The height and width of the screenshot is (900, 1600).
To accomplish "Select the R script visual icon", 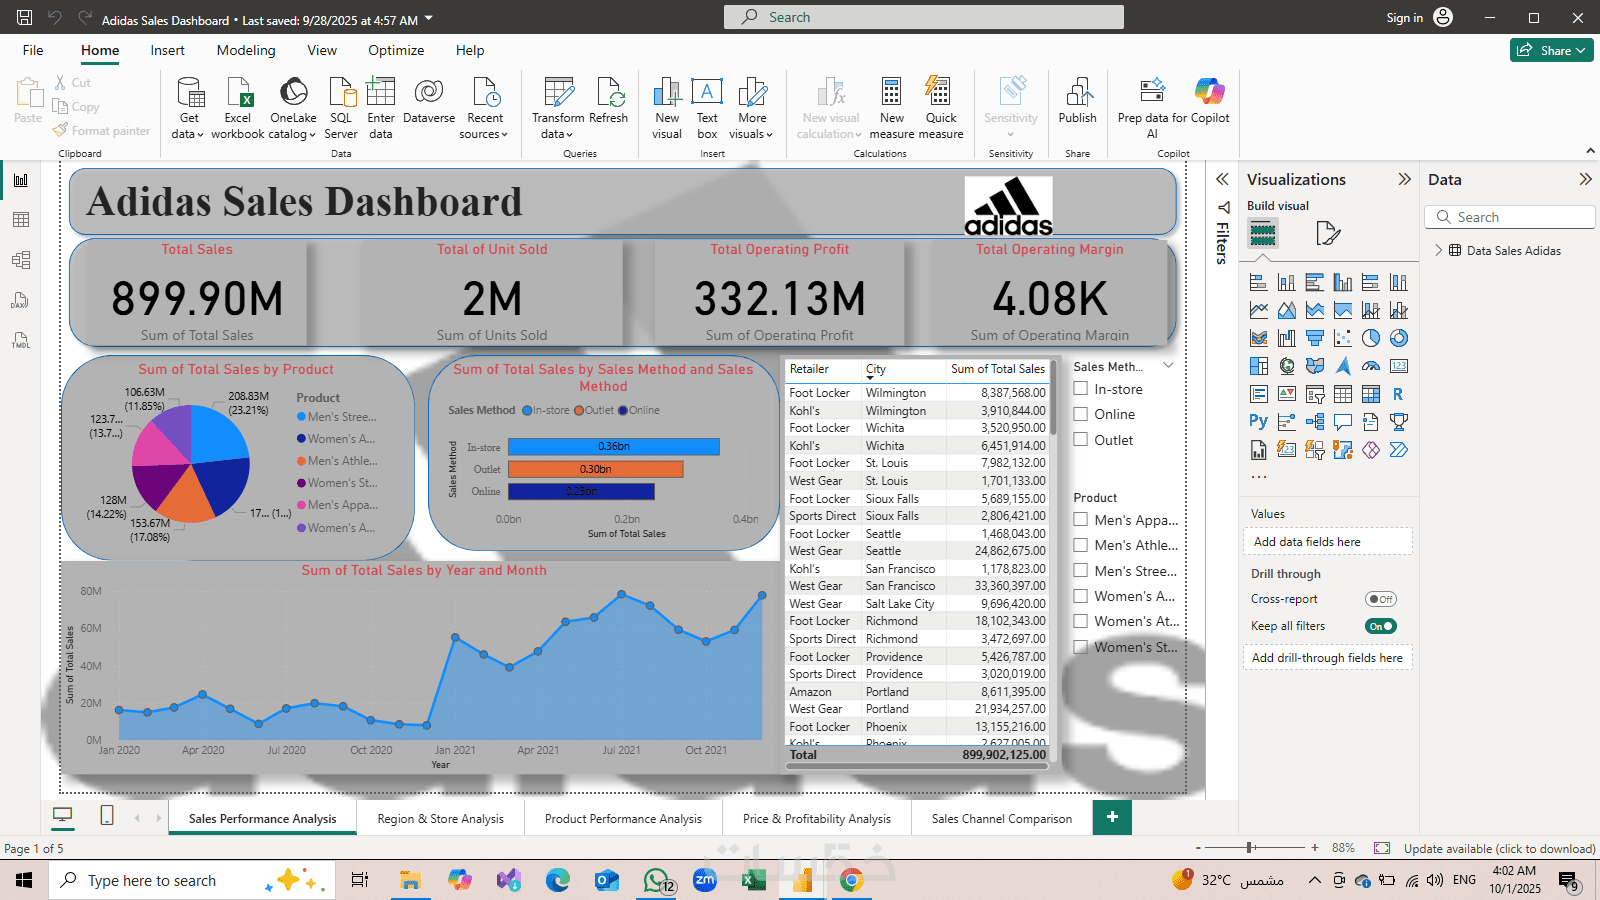I will click(x=1398, y=394).
